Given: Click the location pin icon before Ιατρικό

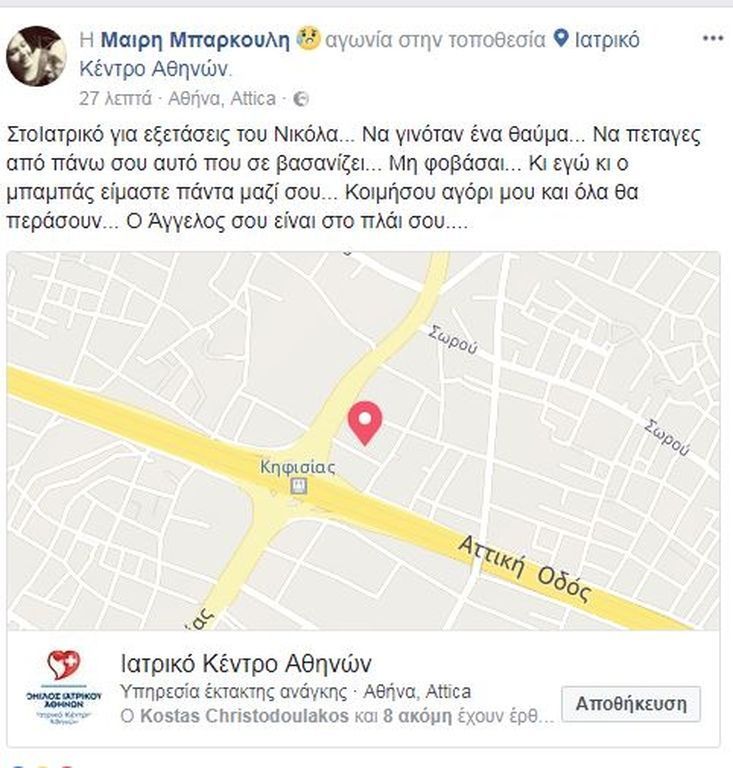Looking at the screenshot, I should click(x=561, y=39).
